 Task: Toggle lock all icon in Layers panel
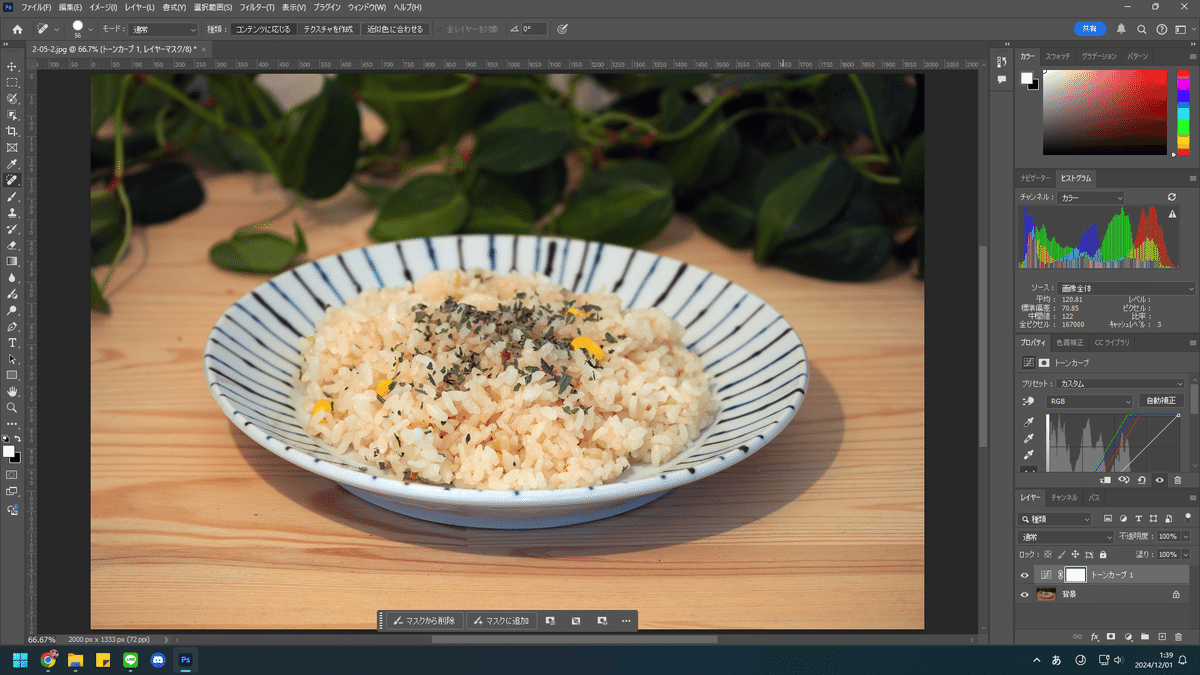(1103, 554)
